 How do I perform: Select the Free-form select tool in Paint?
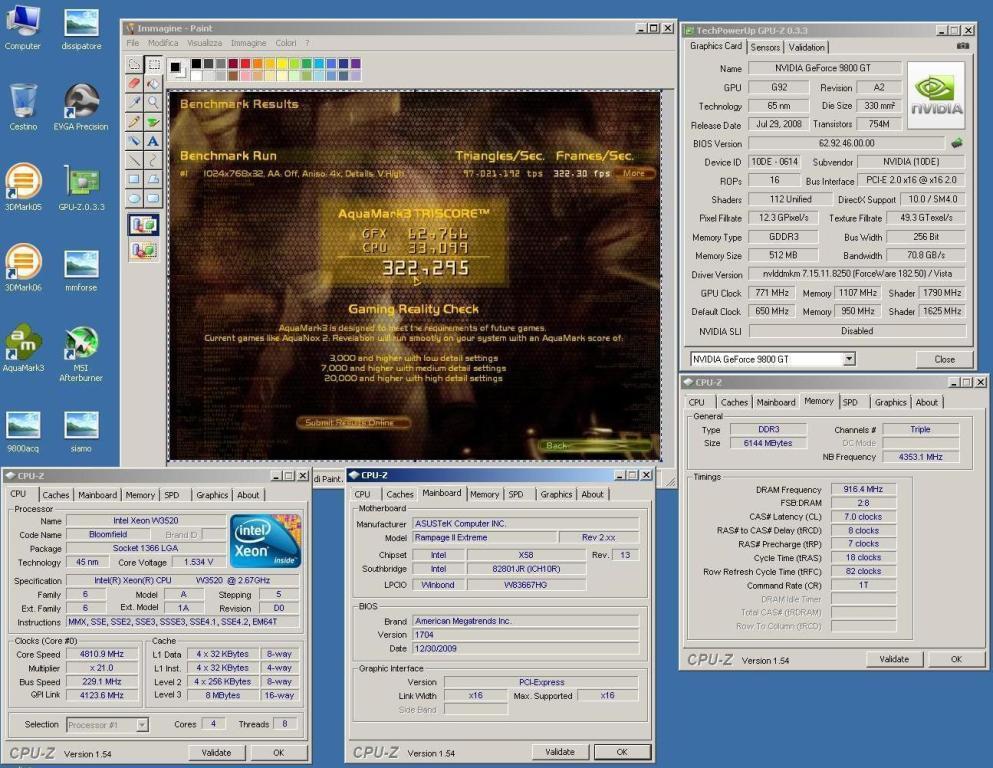(x=134, y=65)
